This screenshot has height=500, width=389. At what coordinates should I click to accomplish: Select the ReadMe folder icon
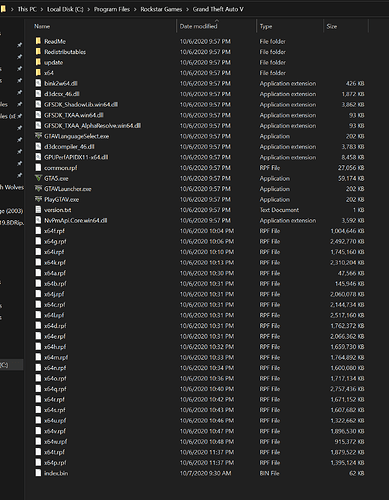[38, 41]
